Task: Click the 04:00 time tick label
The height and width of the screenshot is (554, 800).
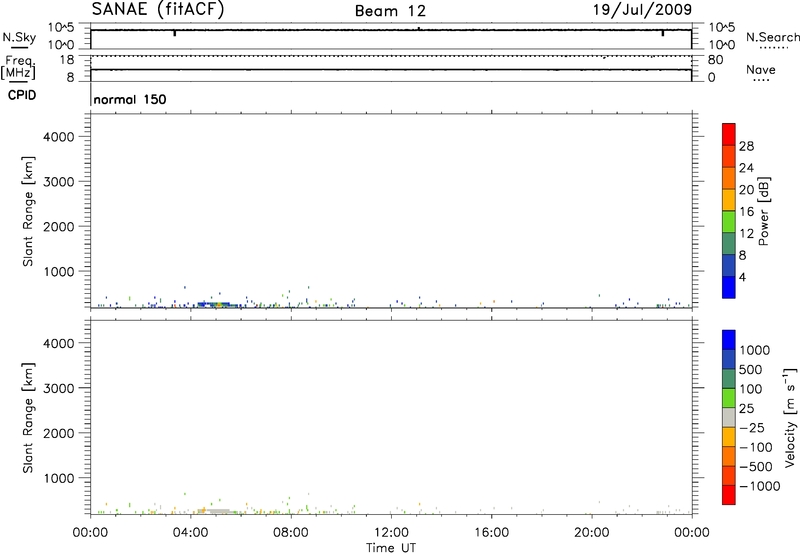Action: click(x=191, y=533)
